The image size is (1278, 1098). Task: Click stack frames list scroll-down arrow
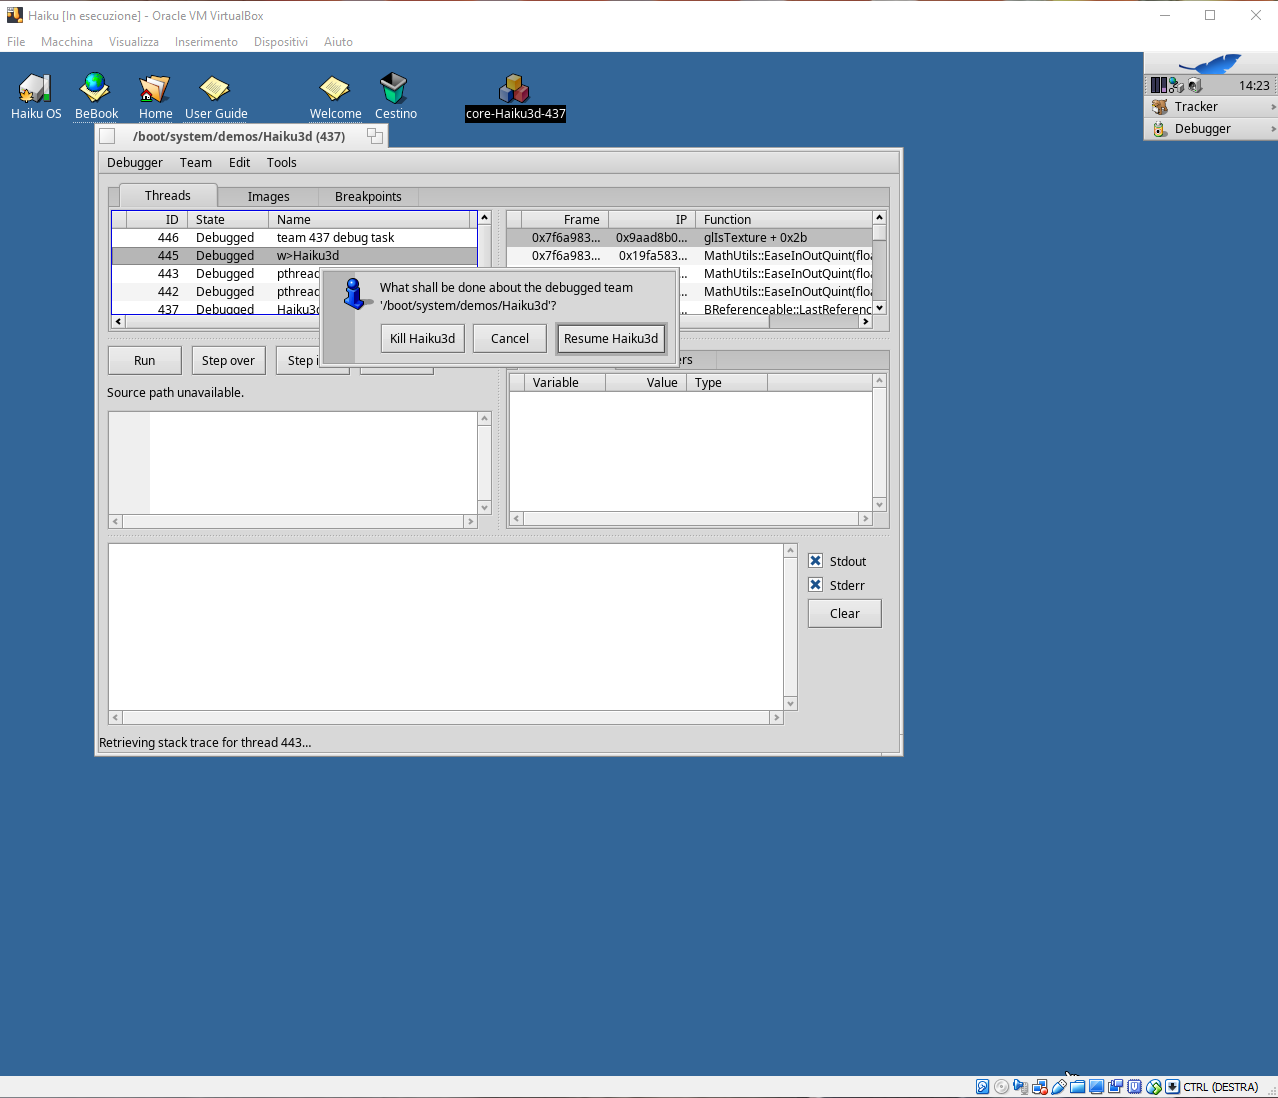(879, 308)
